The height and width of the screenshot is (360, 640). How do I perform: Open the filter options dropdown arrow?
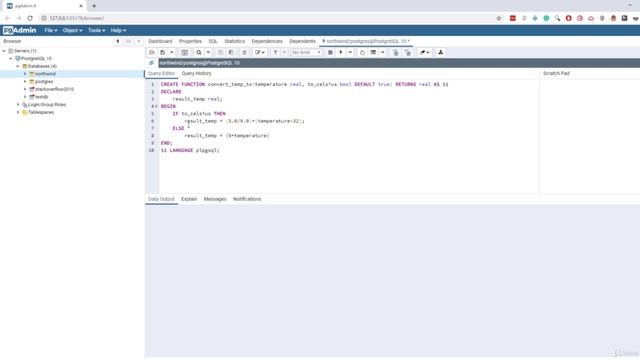(284, 53)
